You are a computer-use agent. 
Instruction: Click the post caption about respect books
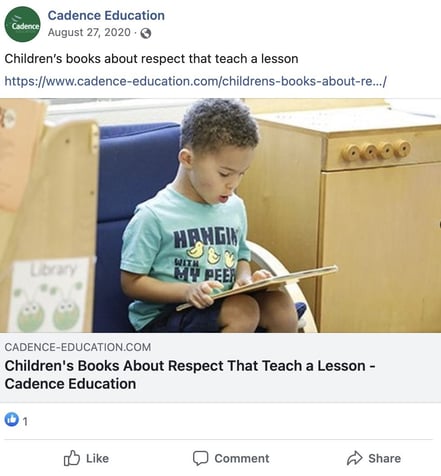point(151,59)
